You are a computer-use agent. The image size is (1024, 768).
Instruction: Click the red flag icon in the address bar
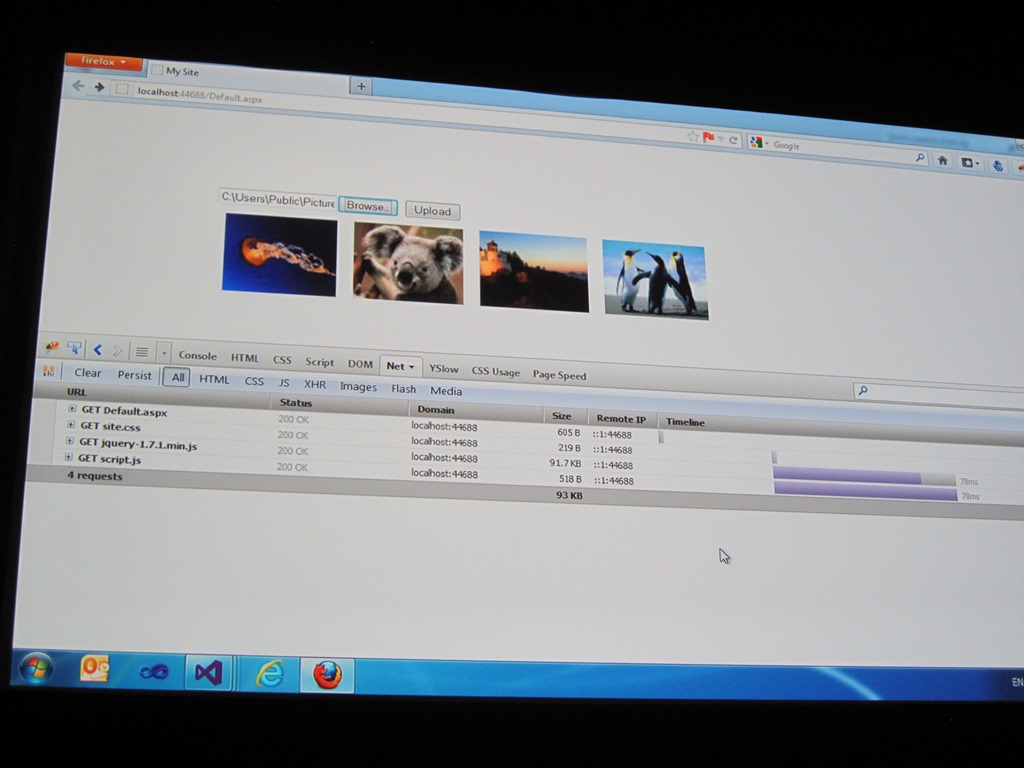point(709,137)
